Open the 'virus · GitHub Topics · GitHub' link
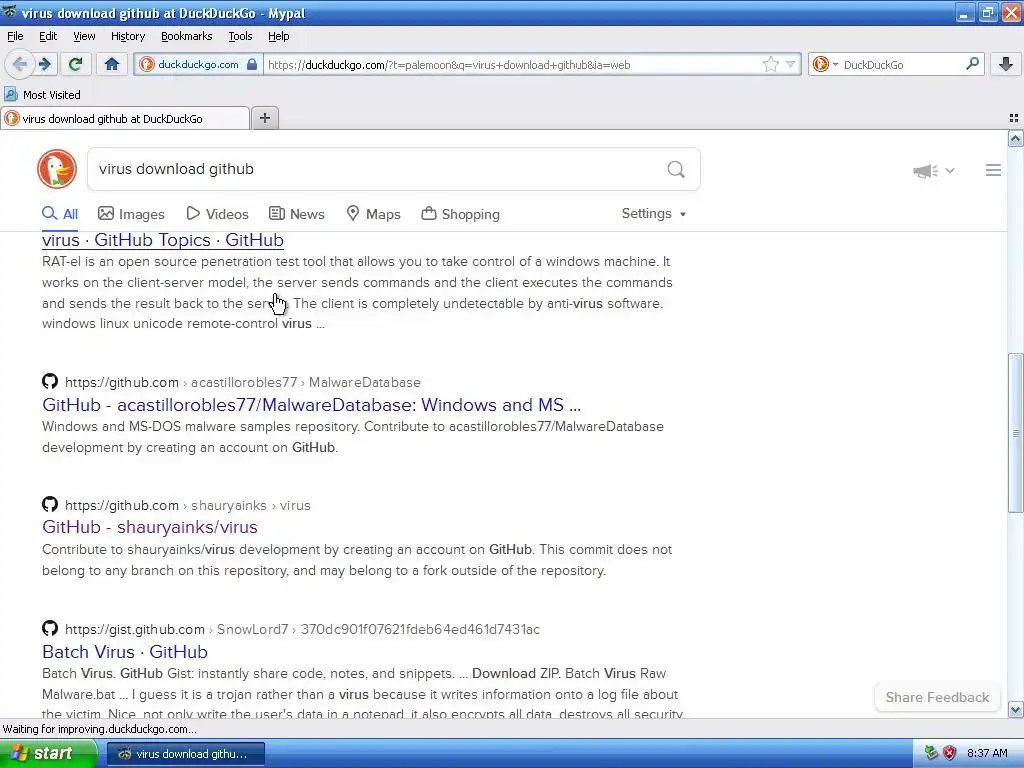Screen dimensions: 1024x768 click(163, 240)
